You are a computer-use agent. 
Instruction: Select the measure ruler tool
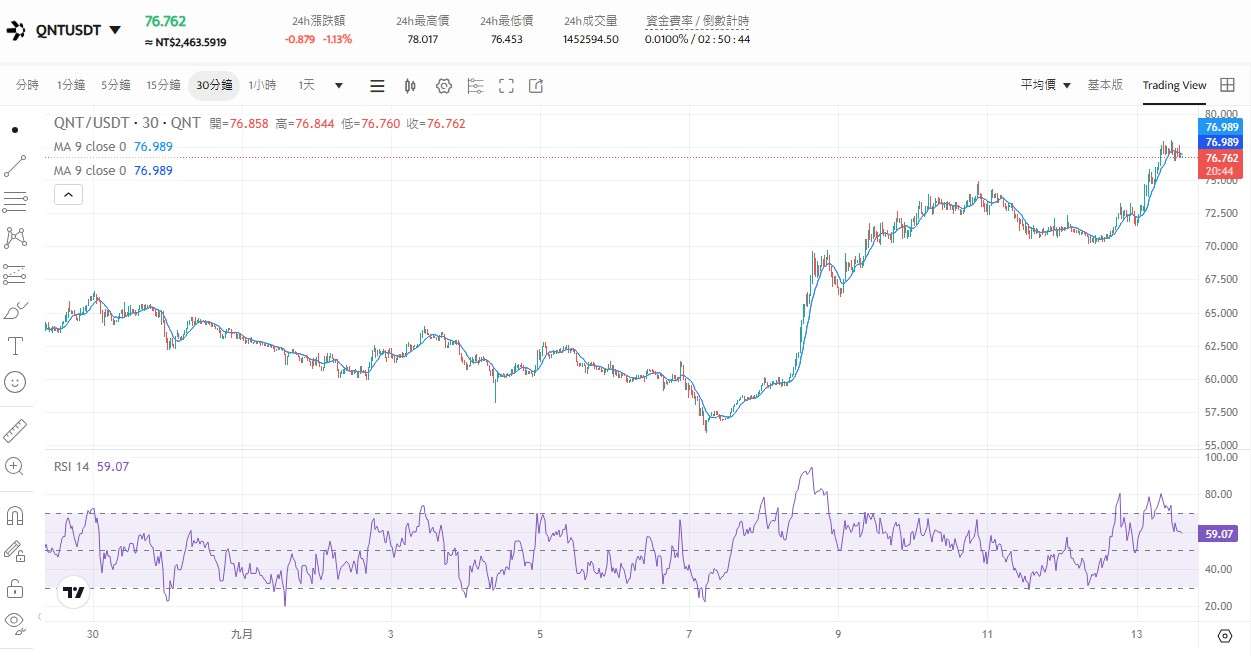pos(14,432)
